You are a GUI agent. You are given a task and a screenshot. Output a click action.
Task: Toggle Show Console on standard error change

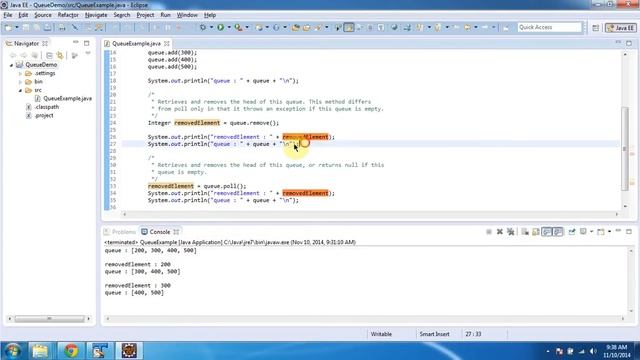pyautogui.click(x=558, y=231)
